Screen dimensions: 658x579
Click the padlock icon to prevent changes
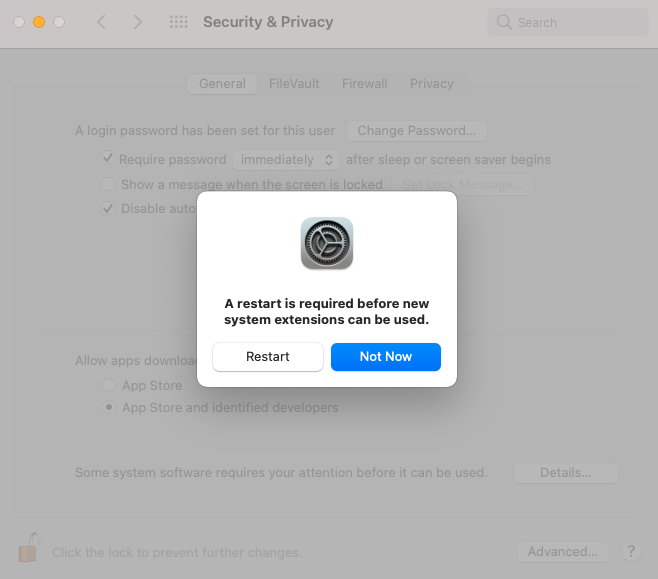pos(29,547)
